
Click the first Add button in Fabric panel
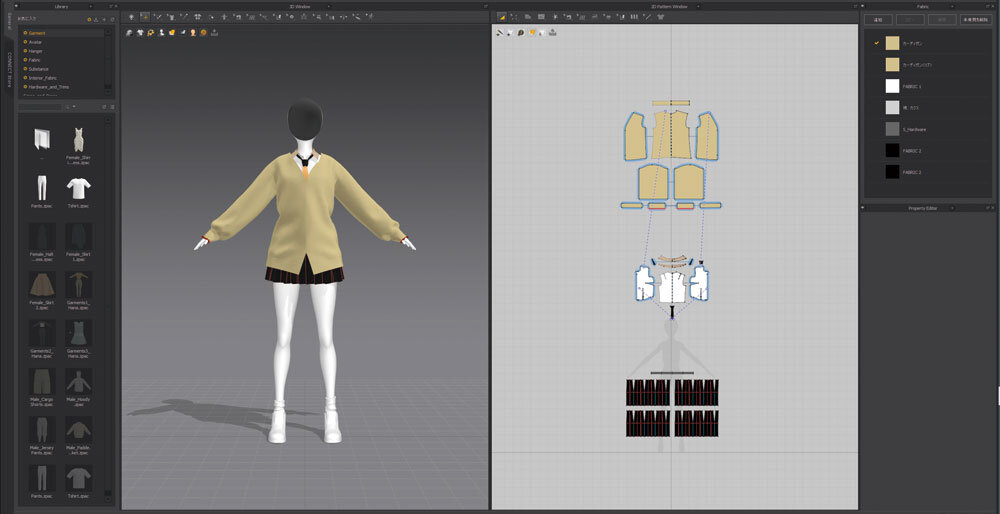click(x=877, y=19)
